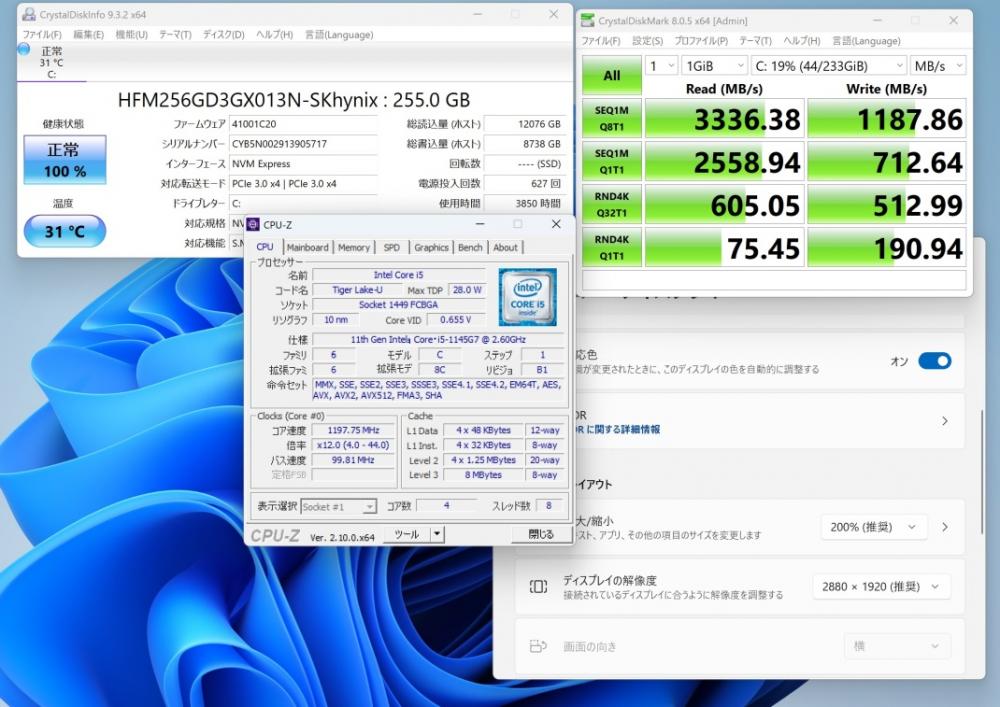
Task: Start all benchmarks with the All button
Action: (x=612, y=75)
